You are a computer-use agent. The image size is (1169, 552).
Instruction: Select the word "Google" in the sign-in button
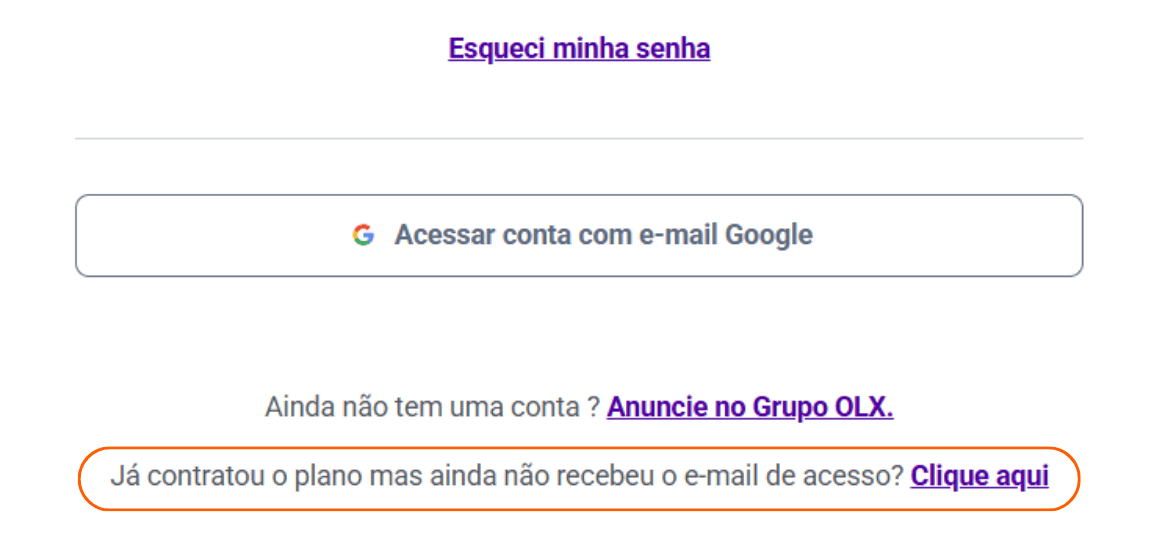pyautogui.click(x=768, y=235)
